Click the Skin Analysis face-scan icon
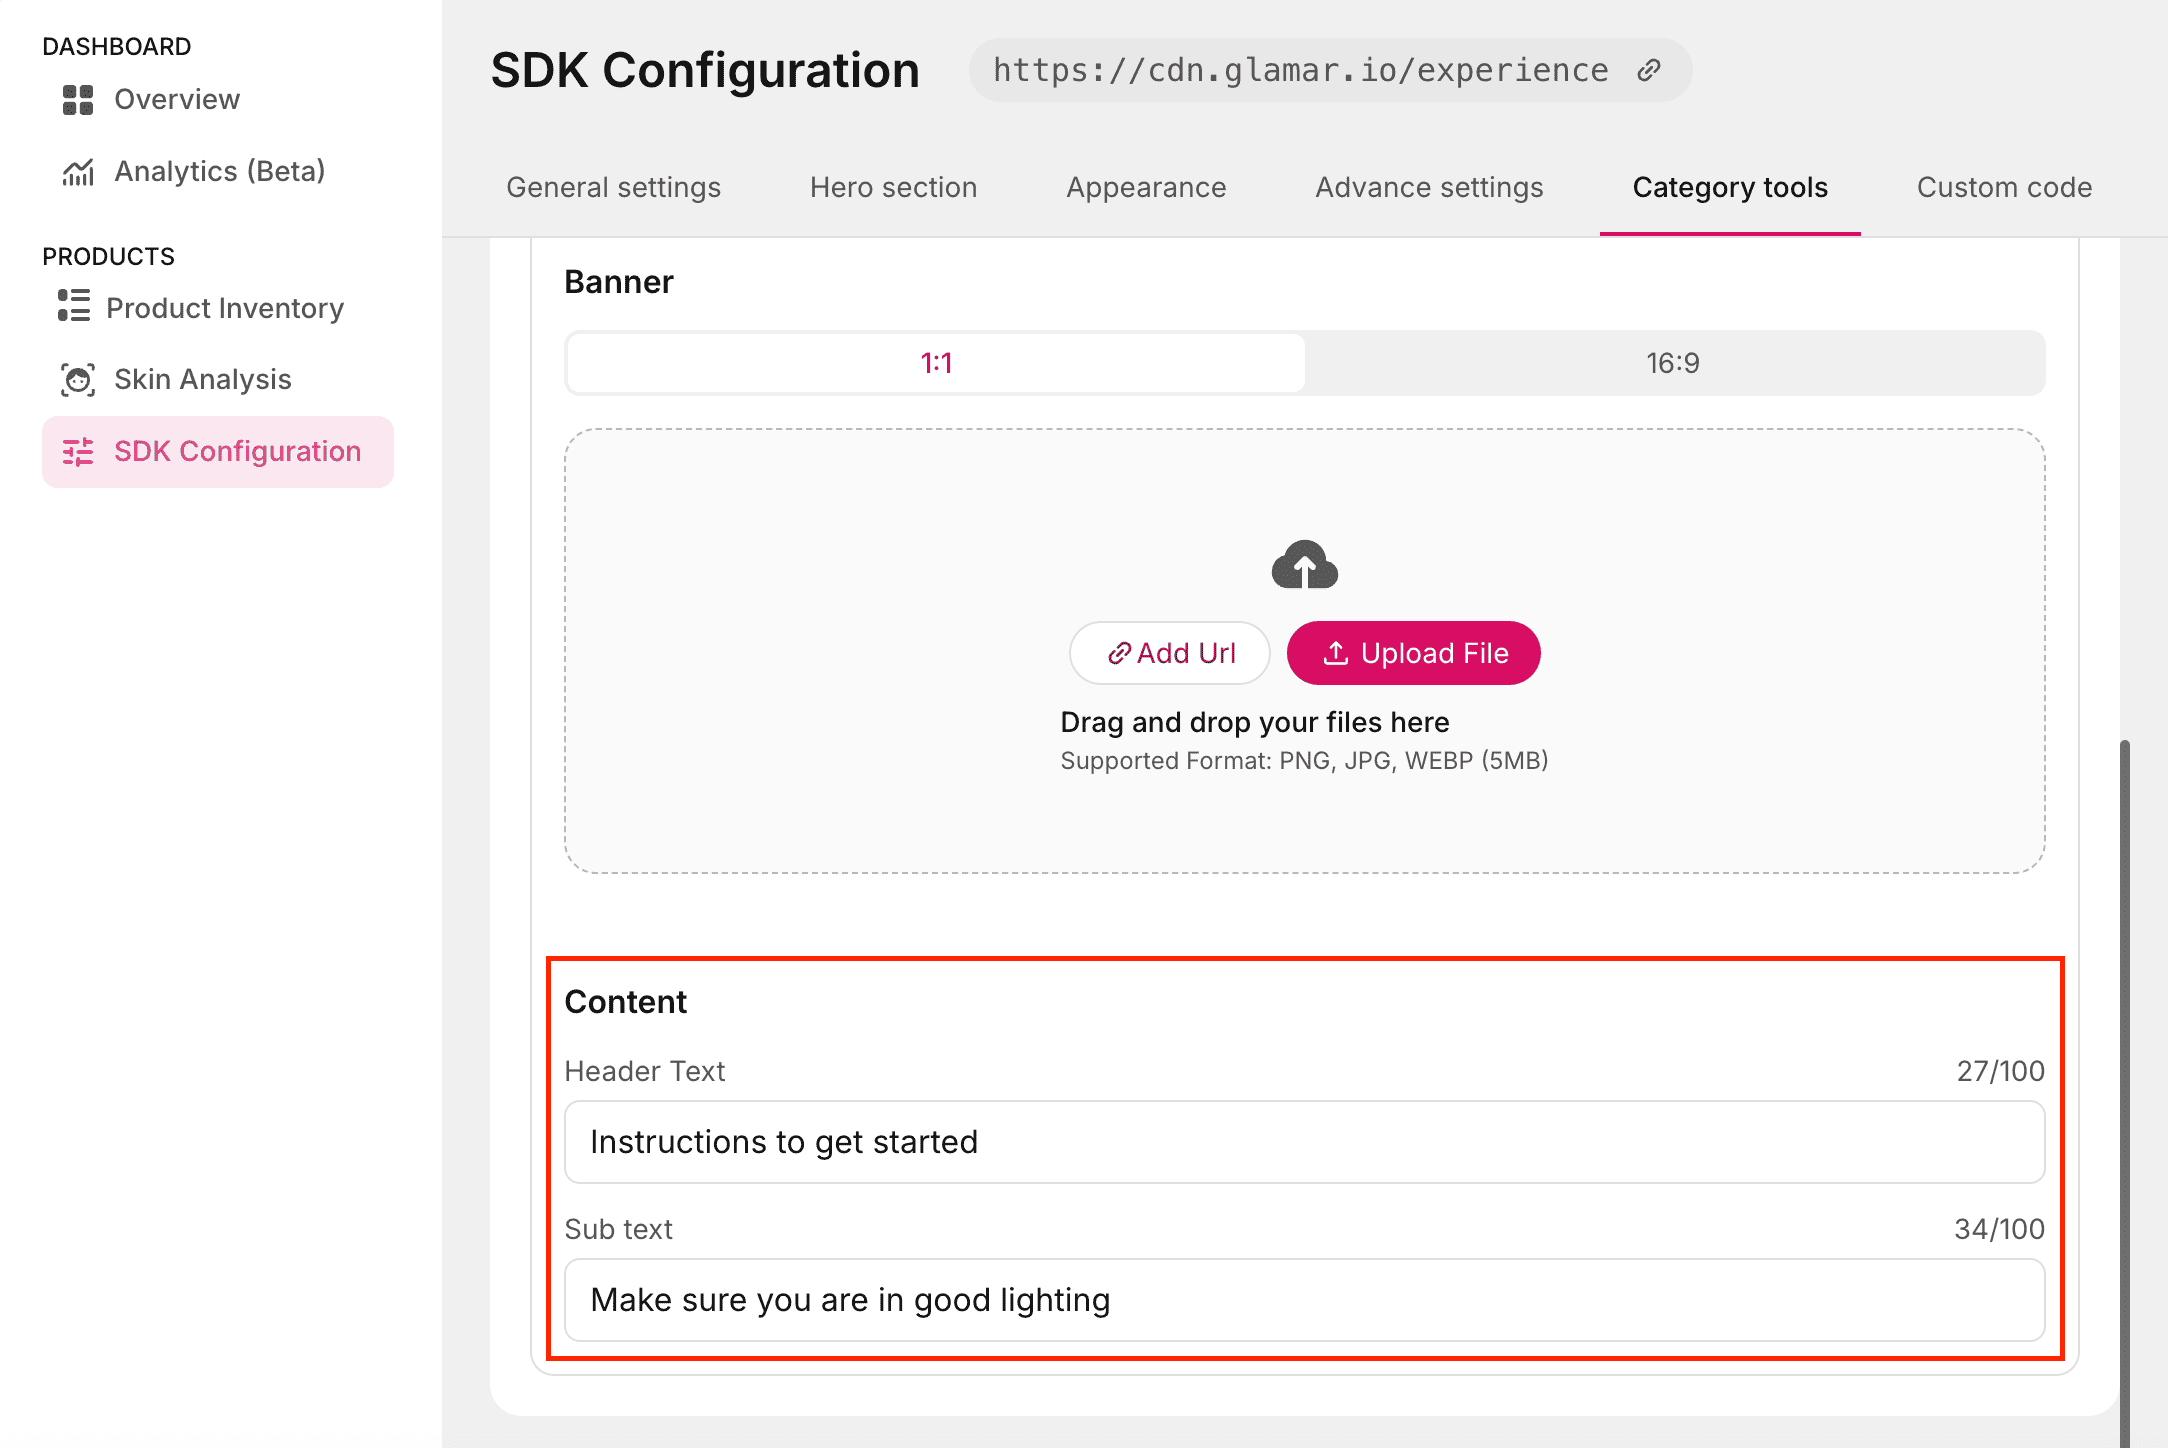Viewport: 2168px width, 1448px height. point(78,380)
